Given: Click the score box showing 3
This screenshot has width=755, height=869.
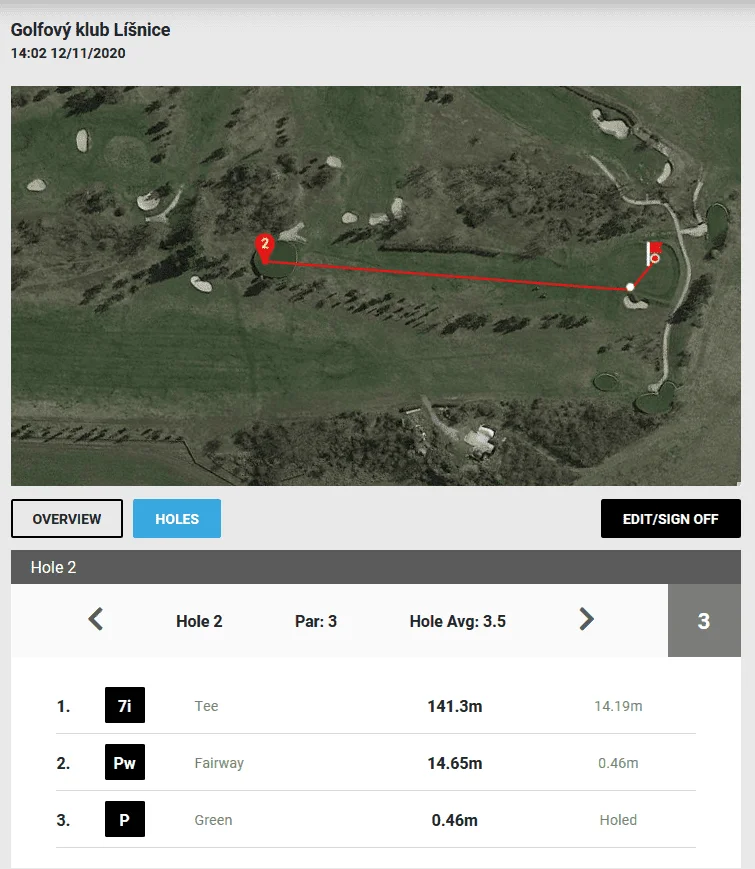Looking at the screenshot, I should tap(704, 621).
